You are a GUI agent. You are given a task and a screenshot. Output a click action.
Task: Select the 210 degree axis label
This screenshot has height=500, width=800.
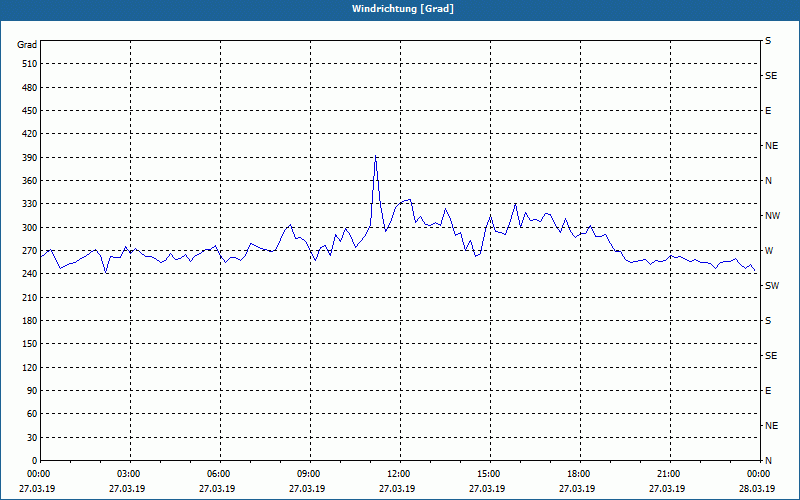click(30, 297)
